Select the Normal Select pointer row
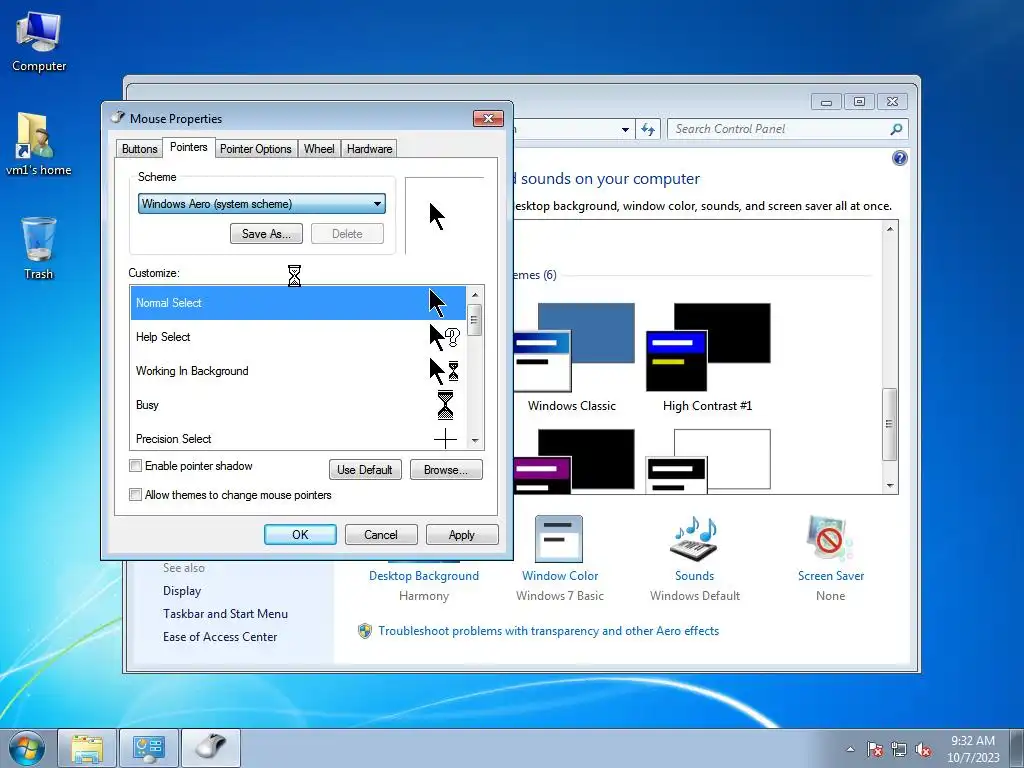Viewport: 1024px width, 768px height. [298, 303]
